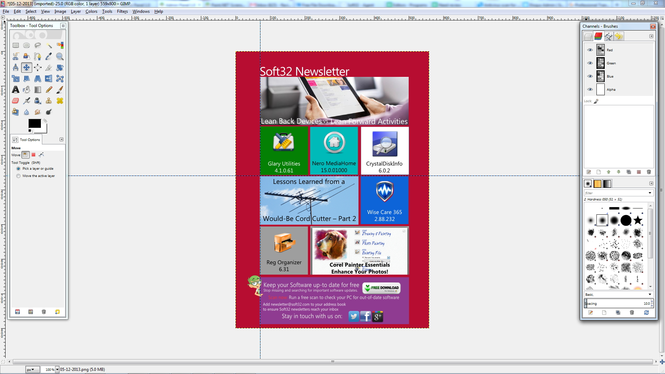
Task: Select the Eraser tool
Action: tap(16, 100)
